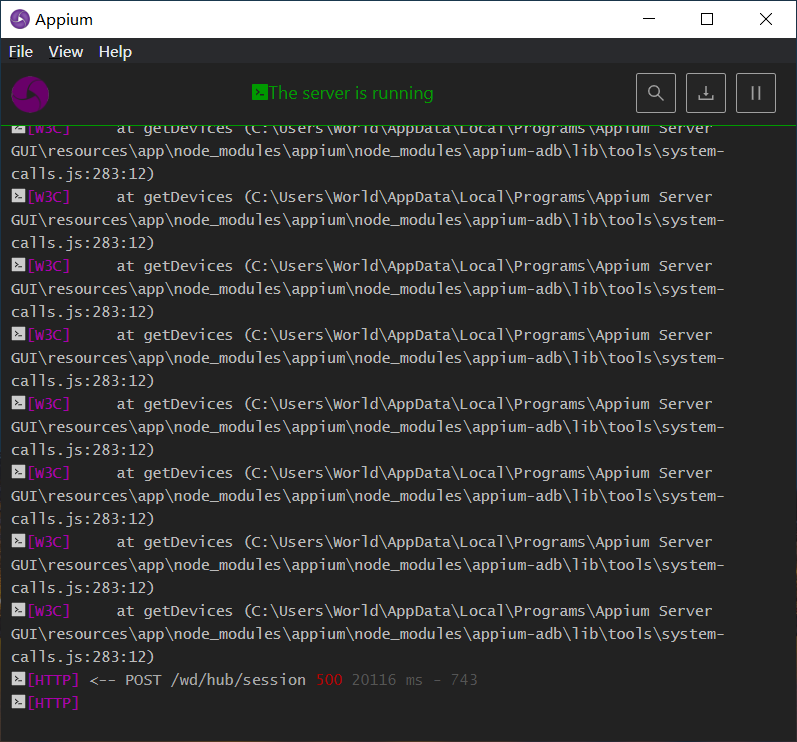Click the terminal icon beside the POST log line
The image size is (797, 742).
(18, 678)
